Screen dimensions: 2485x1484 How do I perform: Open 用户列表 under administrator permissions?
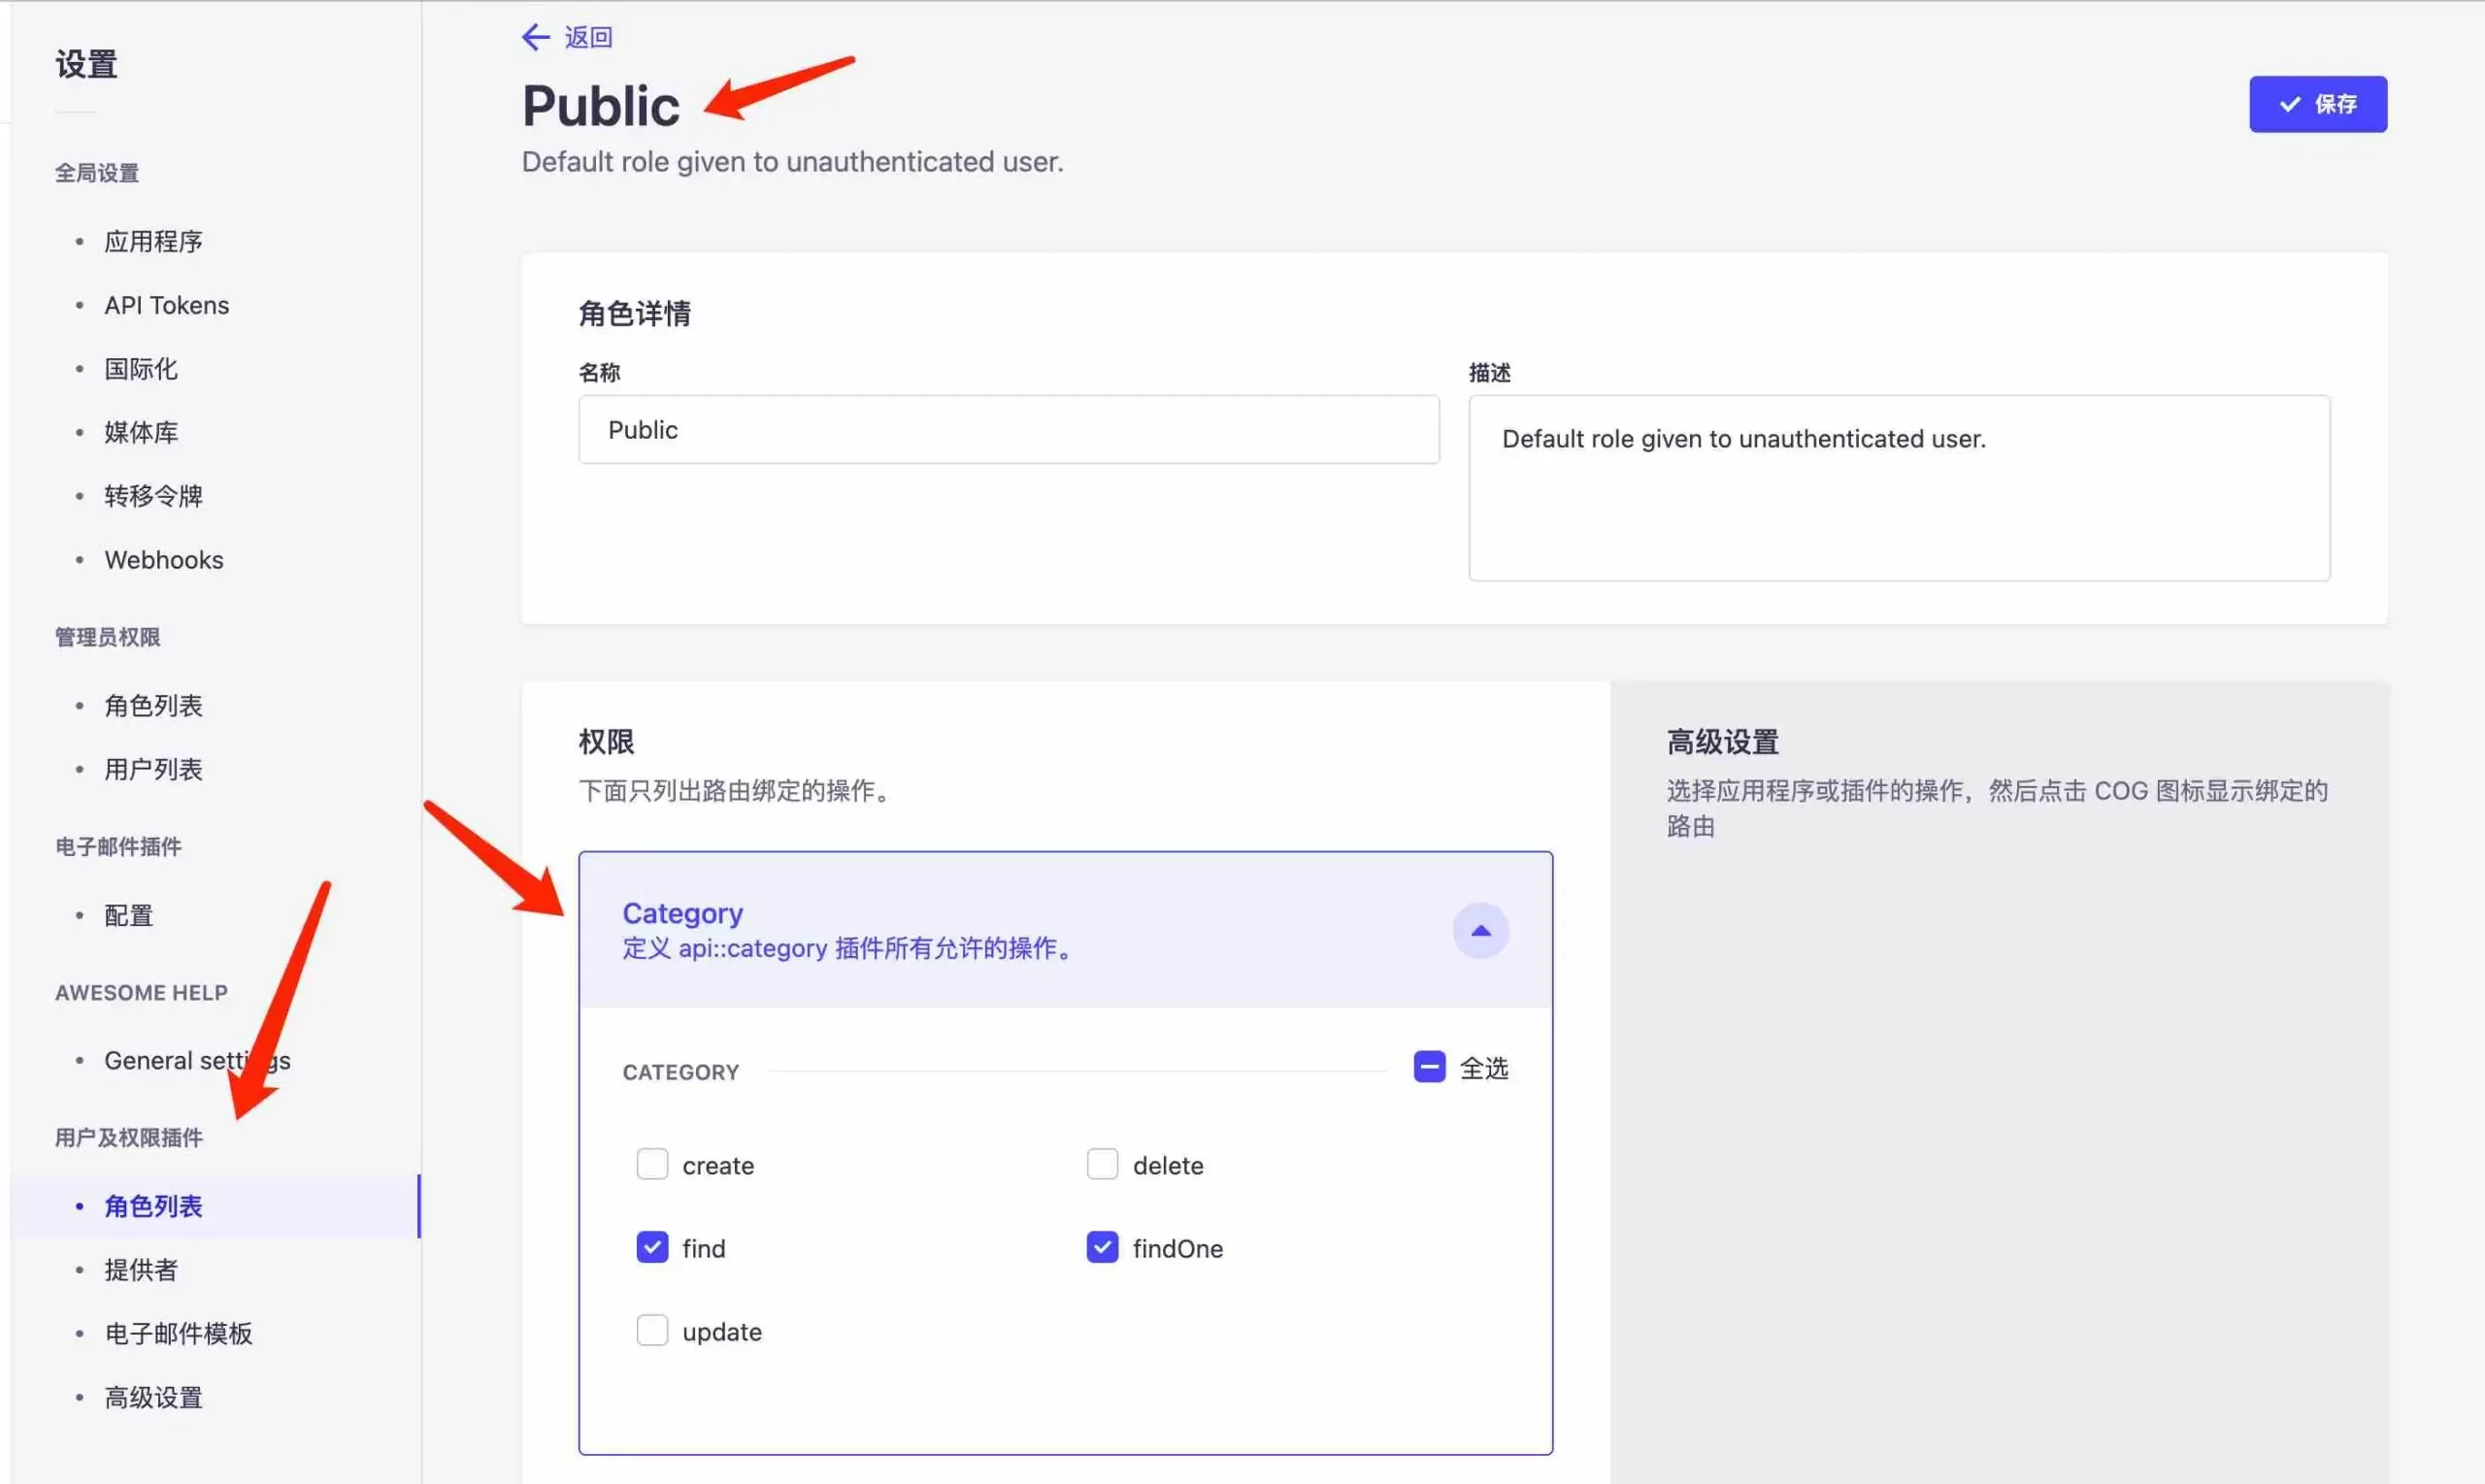point(153,769)
